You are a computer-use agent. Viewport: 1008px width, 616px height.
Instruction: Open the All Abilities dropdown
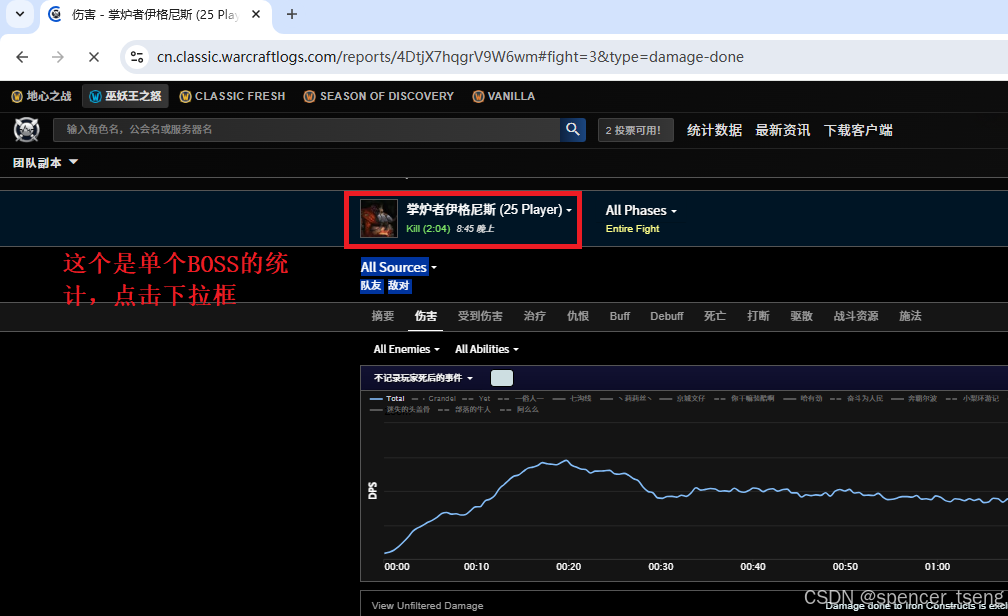[x=487, y=349]
